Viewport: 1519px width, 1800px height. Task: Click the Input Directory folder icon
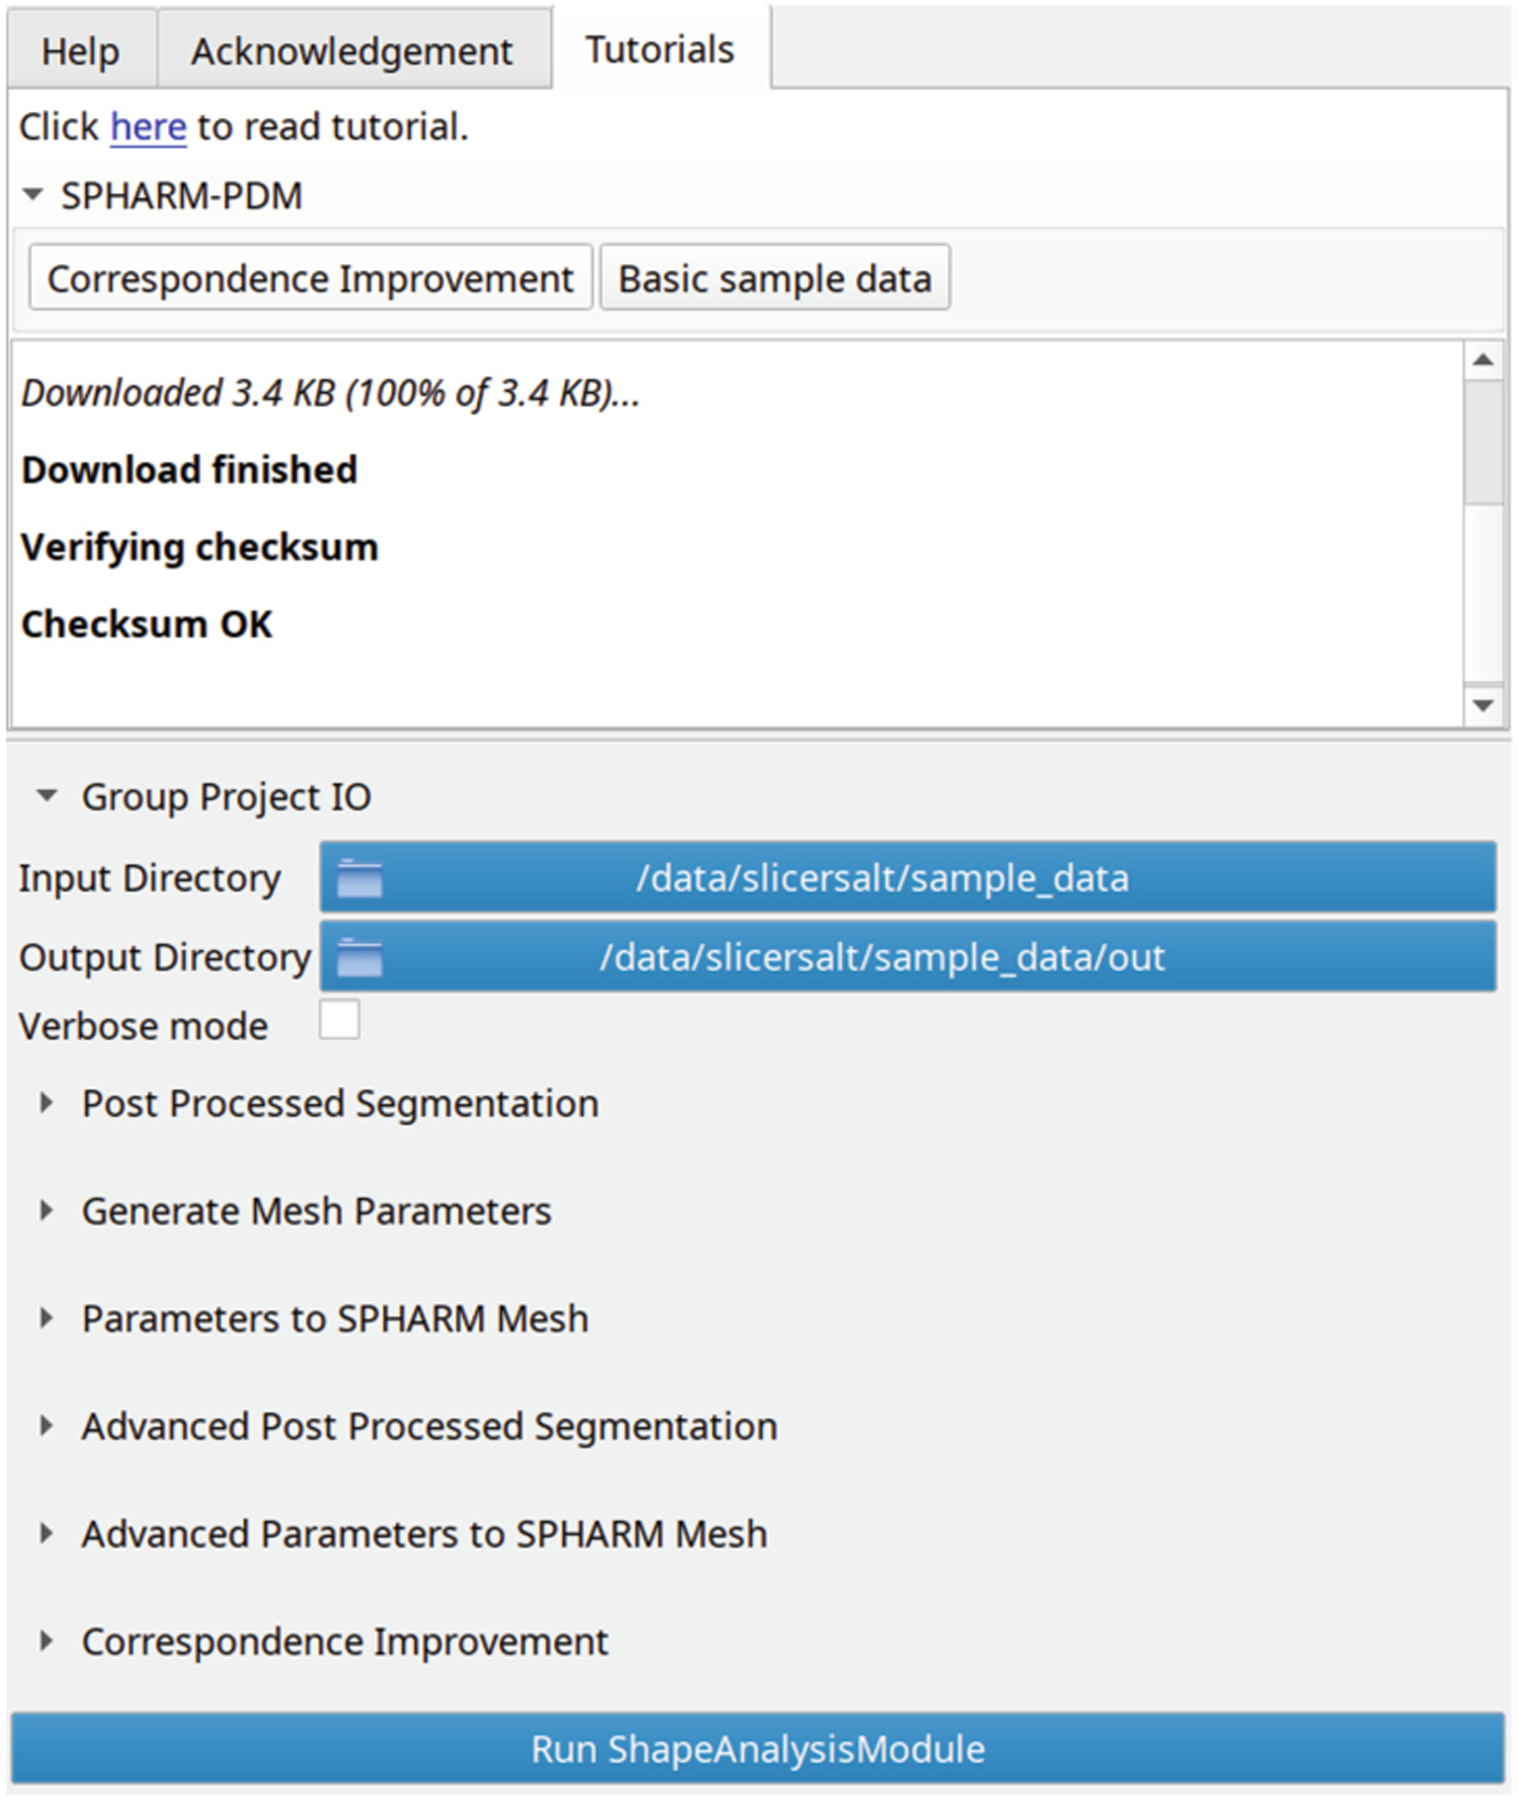[360, 878]
